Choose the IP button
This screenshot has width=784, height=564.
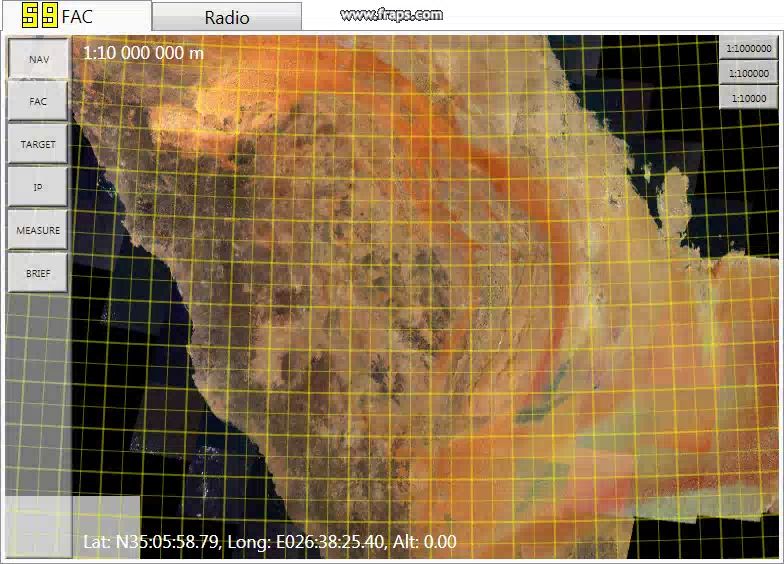tap(38, 187)
